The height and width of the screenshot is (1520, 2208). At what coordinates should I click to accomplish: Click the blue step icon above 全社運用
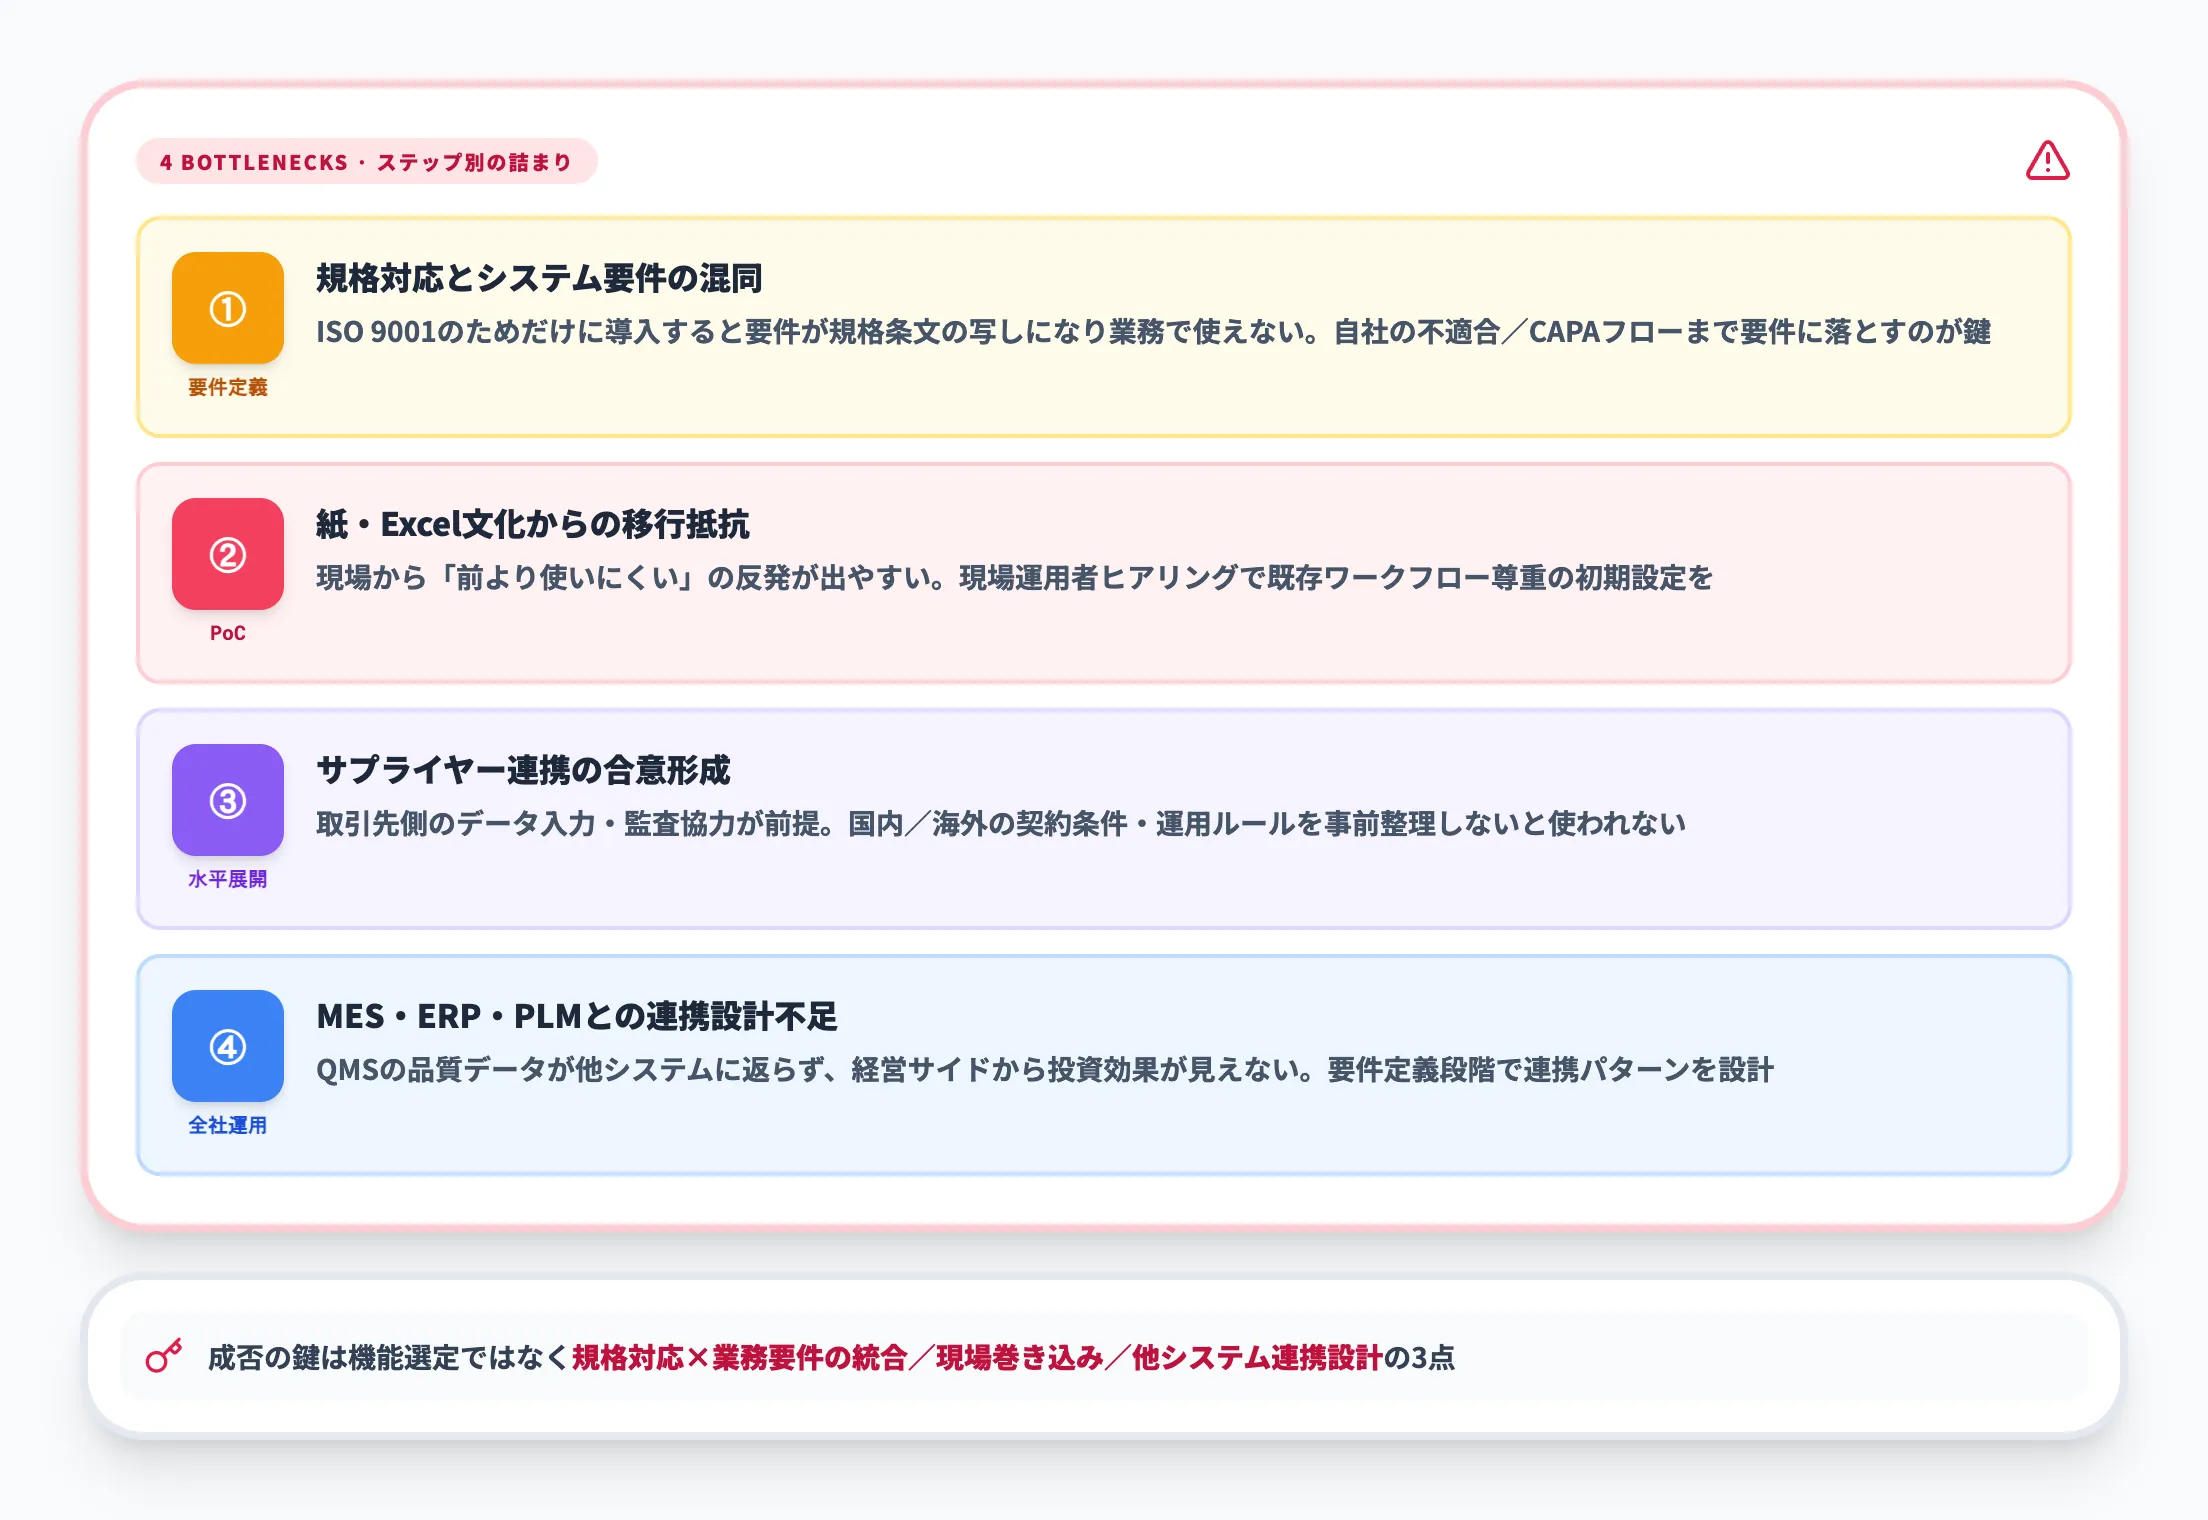227,1047
